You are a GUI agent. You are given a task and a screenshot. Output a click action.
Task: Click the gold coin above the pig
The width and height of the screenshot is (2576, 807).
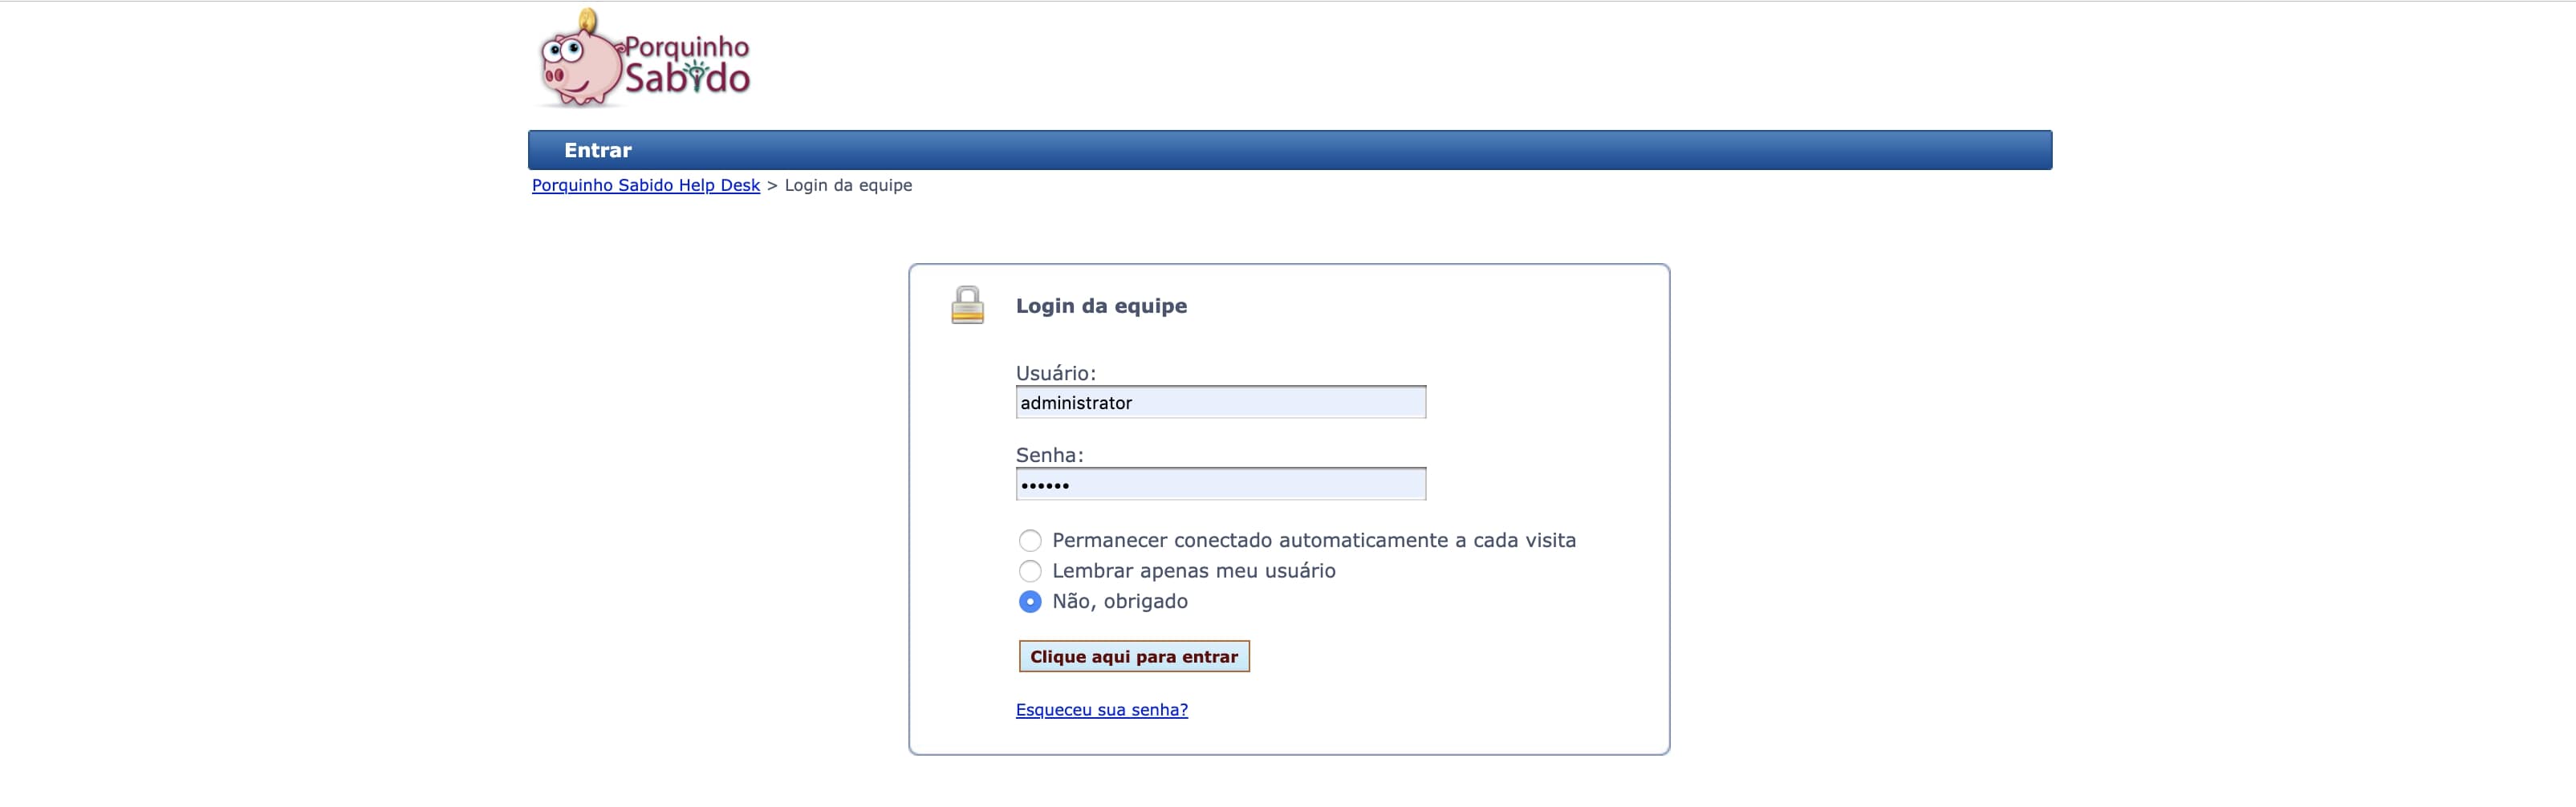589,19
